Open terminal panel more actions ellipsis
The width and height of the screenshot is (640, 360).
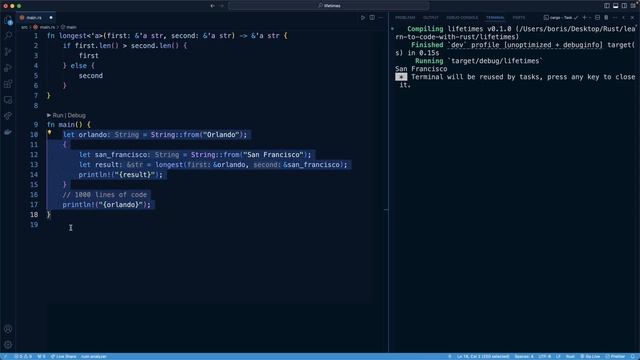click(615, 18)
